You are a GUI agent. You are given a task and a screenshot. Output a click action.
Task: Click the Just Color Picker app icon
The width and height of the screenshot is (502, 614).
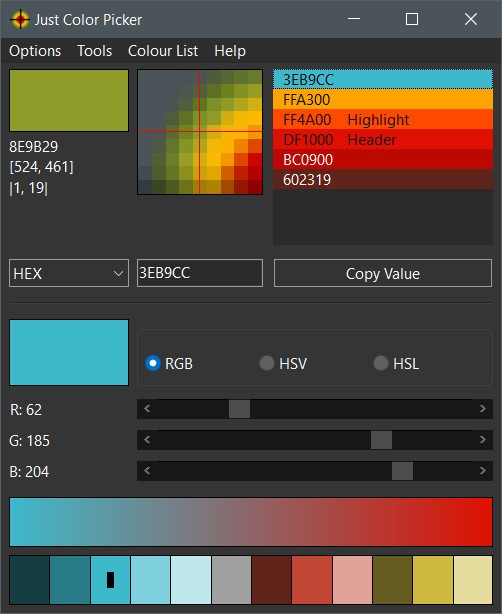[20, 19]
